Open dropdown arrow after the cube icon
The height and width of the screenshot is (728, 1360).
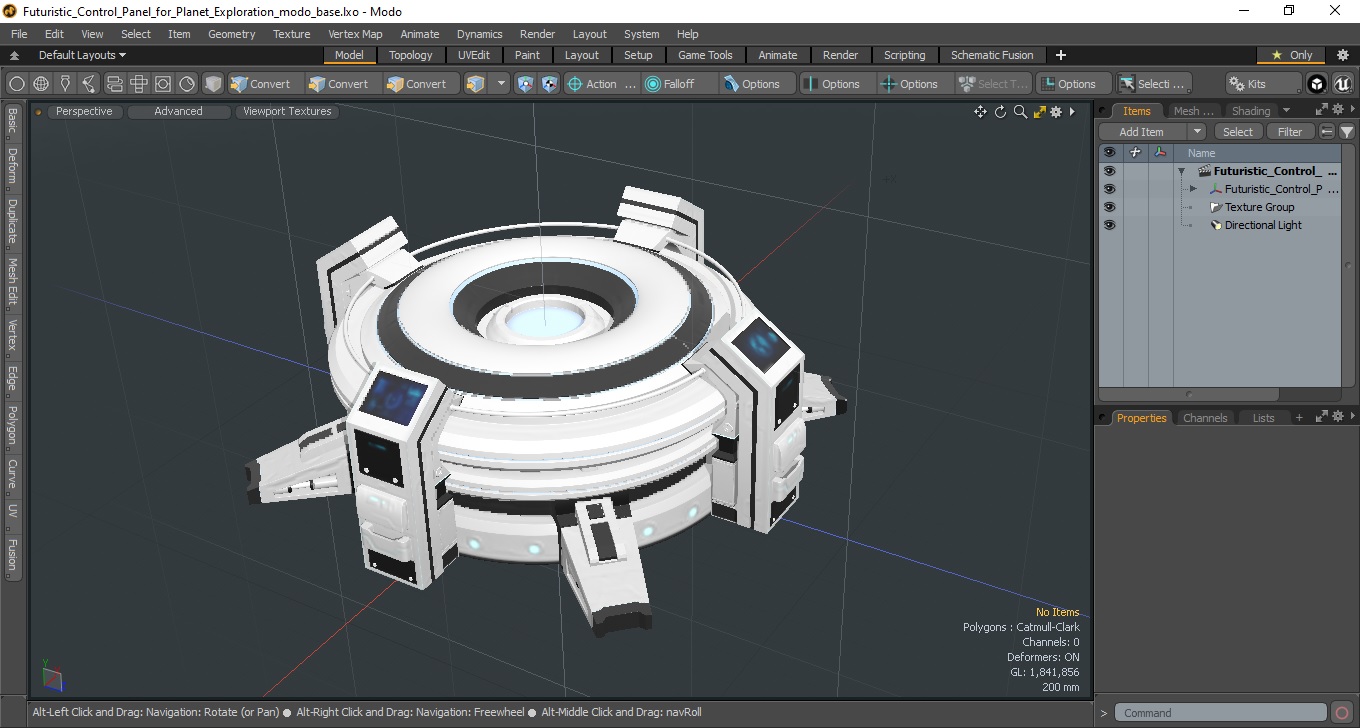pyautogui.click(x=501, y=84)
